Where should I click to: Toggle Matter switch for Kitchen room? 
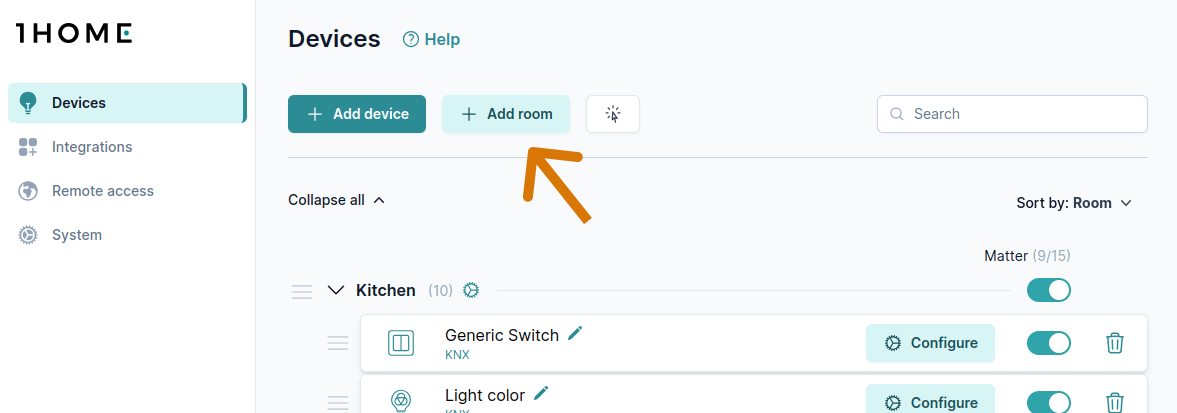pyautogui.click(x=1048, y=290)
